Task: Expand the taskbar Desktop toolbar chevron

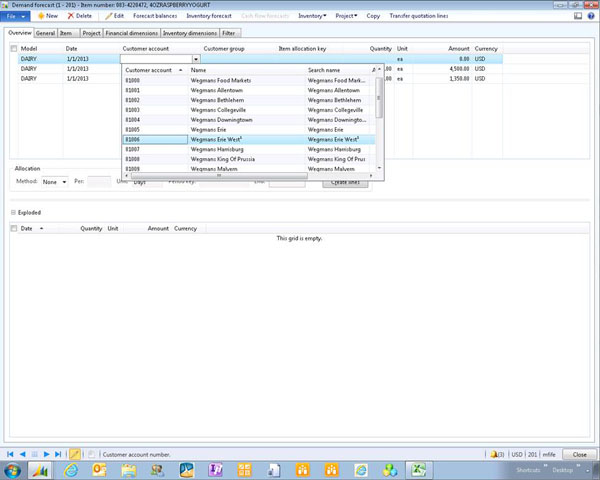Action: tap(578, 466)
